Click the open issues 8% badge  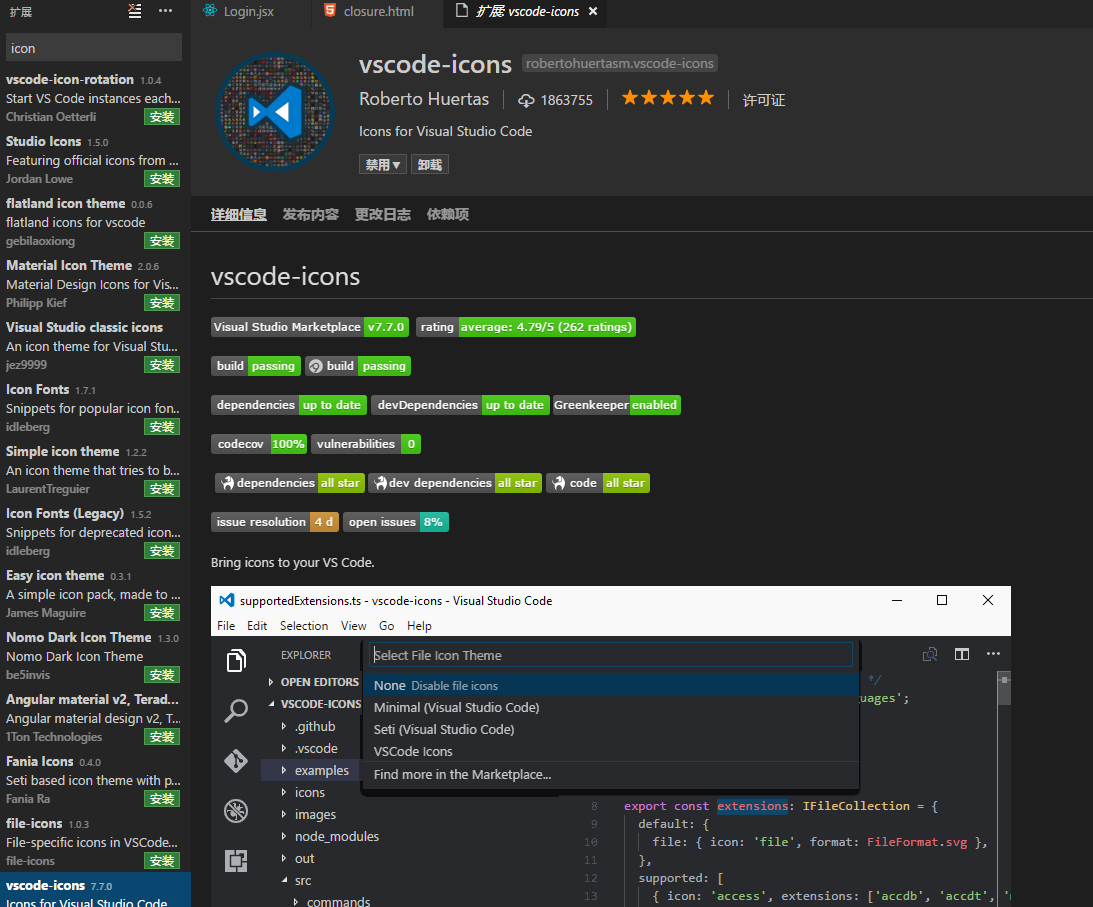396,522
